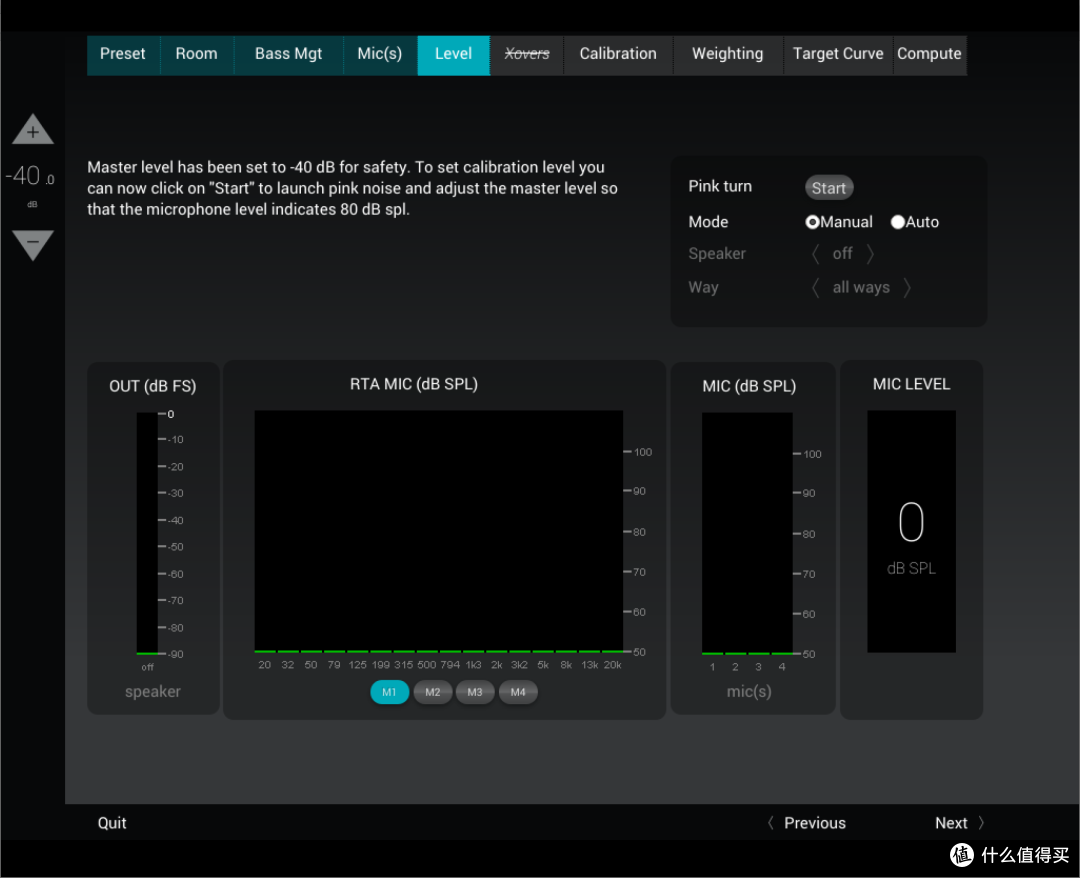Click right chevron next to all ways
Image resolution: width=1080 pixels, height=878 pixels.
(x=907, y=288)
